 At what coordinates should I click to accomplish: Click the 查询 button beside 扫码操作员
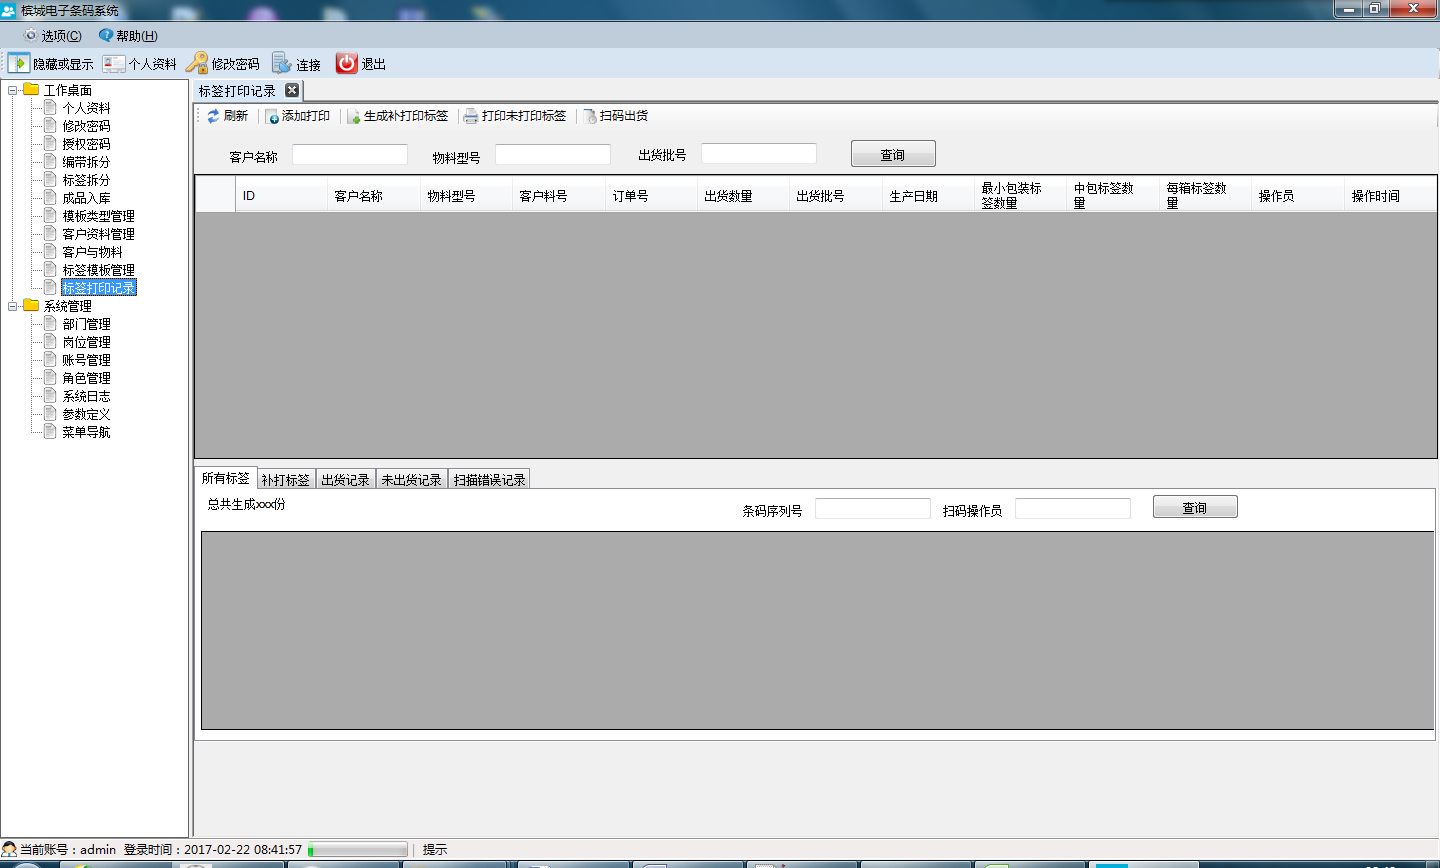[x=1195, y=507]
